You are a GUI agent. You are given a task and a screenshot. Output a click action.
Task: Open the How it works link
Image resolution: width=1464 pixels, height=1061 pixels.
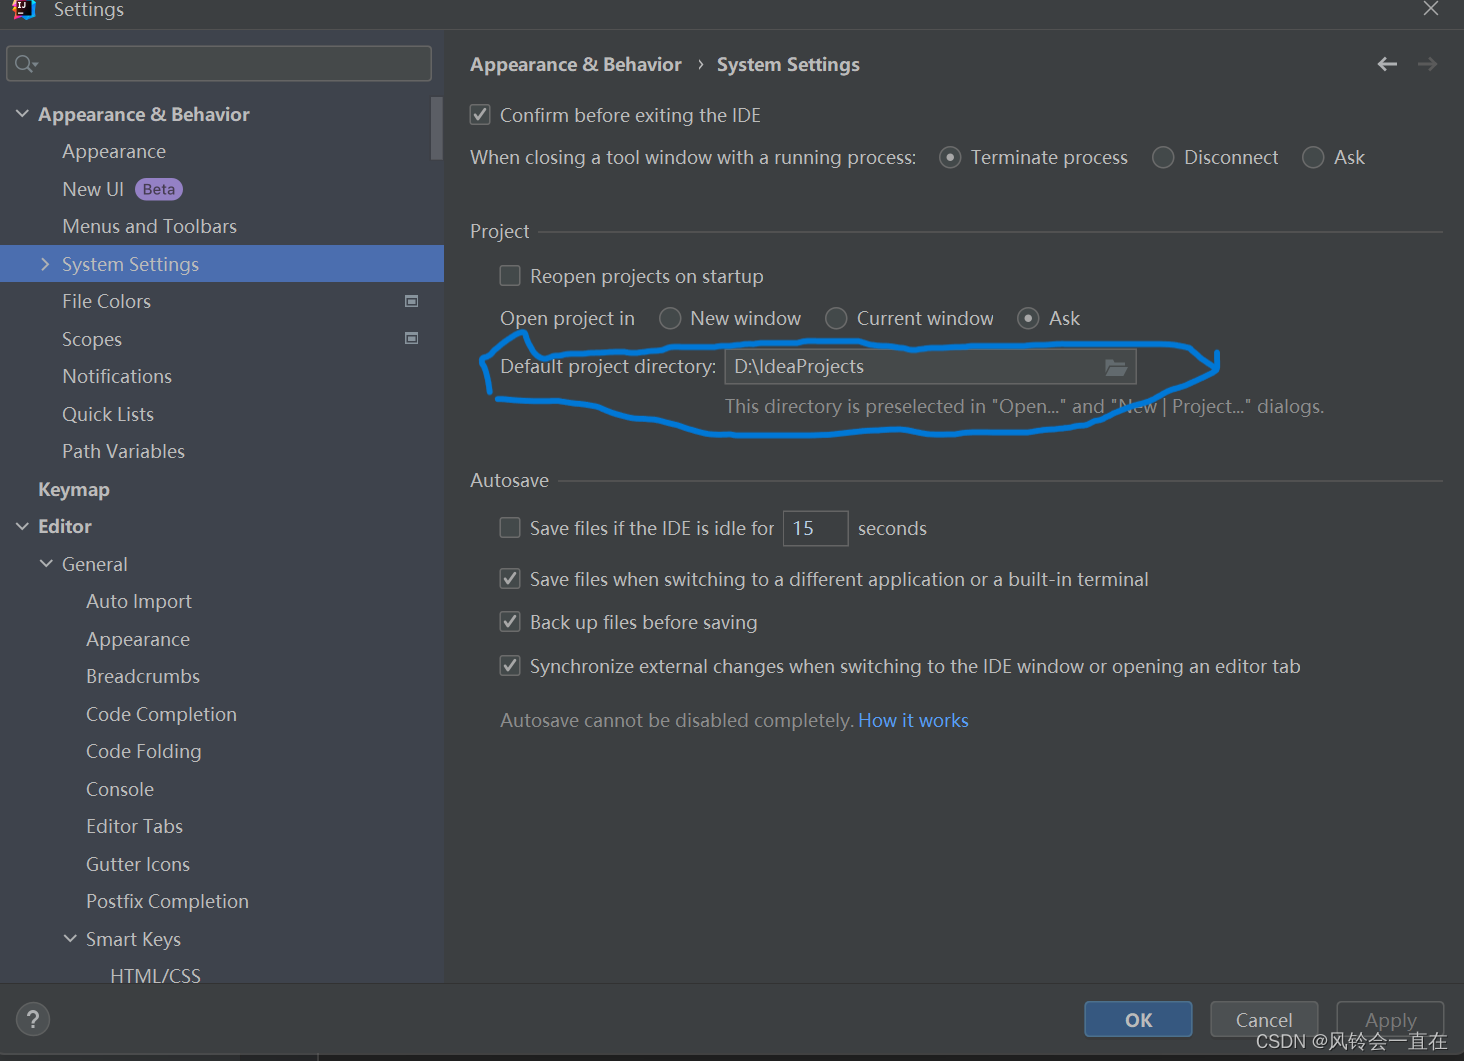(913, 720)
